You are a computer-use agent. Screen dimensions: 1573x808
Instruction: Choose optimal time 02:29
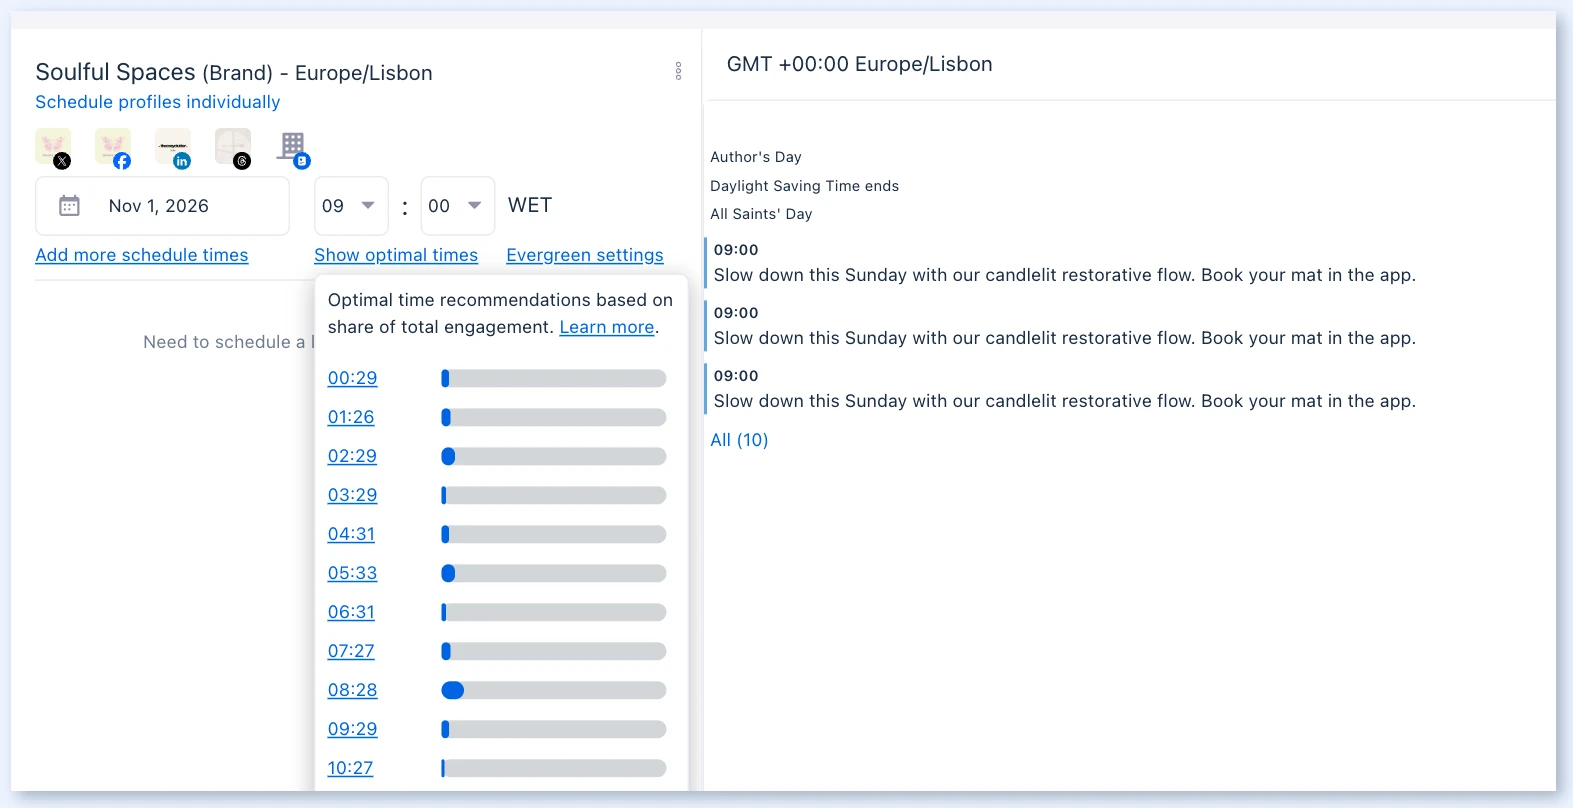(352, 456)
